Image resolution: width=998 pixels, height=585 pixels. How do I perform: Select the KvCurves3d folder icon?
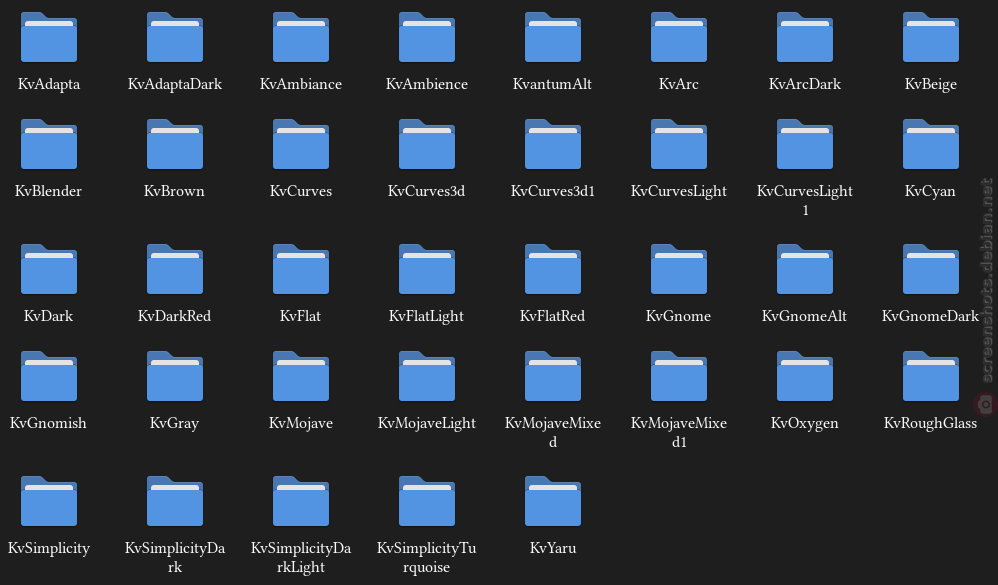point(427,144)
